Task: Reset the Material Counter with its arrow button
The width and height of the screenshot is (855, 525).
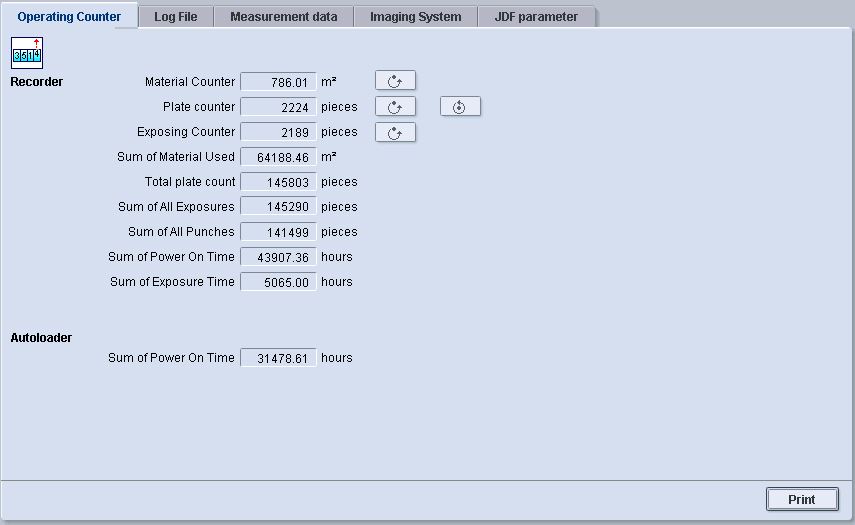Action: tap(395, 82)
